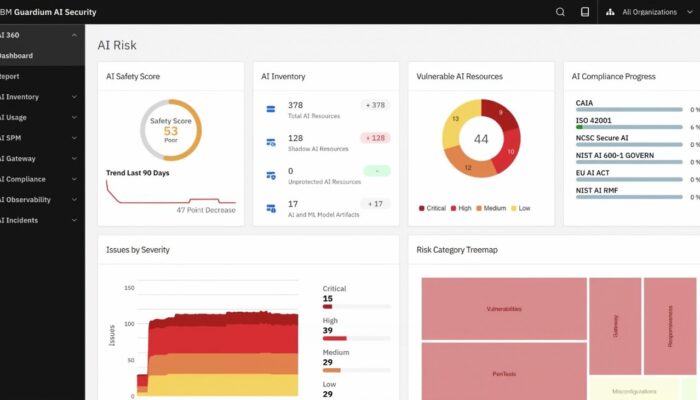Click the Critical 15 severity bar

click(356, 307)
